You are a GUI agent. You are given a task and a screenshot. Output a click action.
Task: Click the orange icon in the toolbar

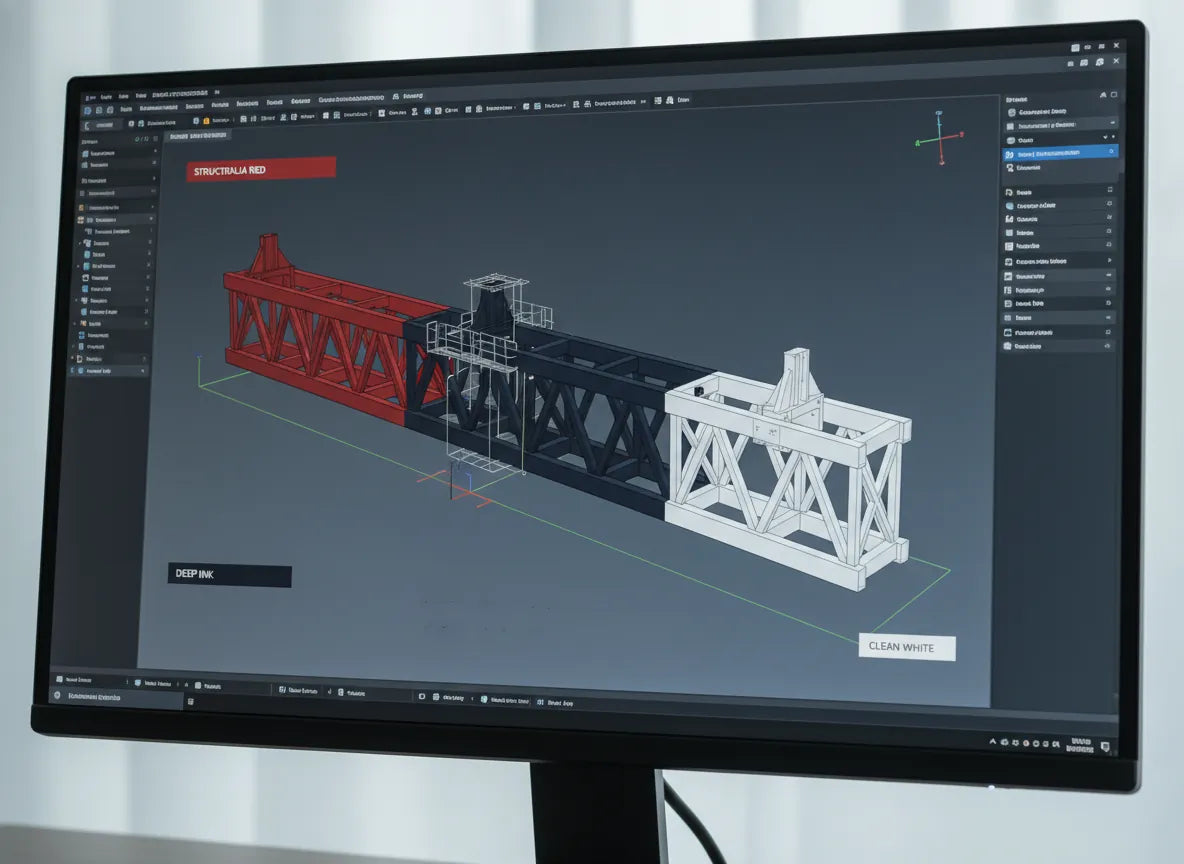point(206,121)
